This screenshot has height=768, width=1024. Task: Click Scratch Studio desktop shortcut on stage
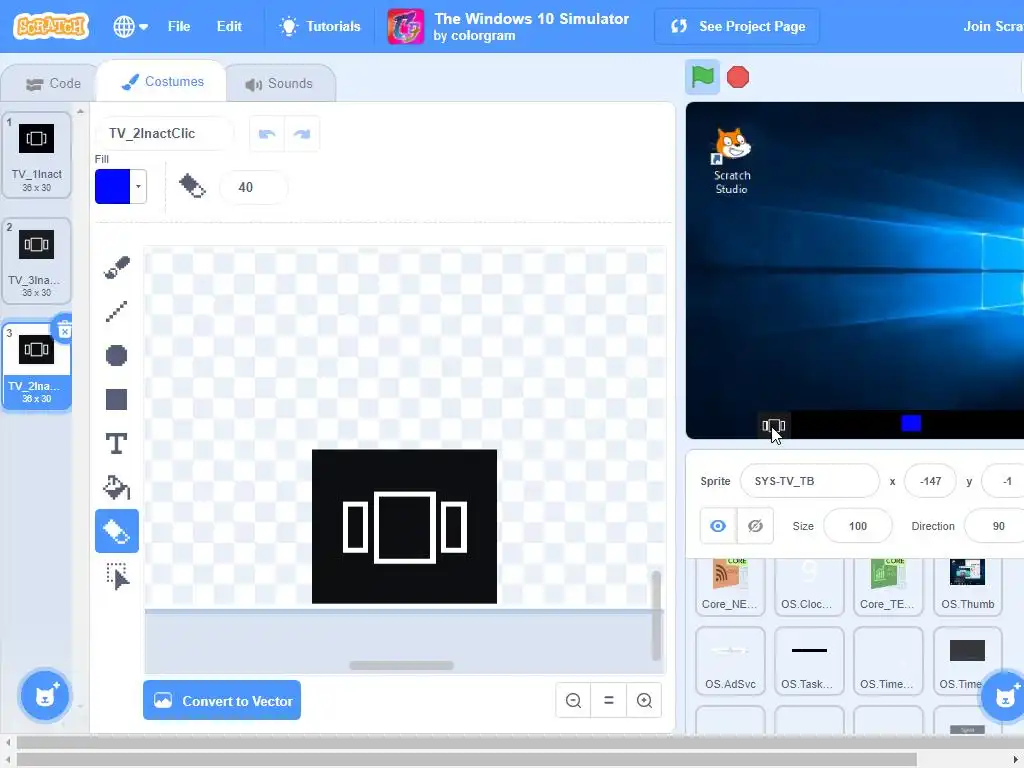pos(731,161)
